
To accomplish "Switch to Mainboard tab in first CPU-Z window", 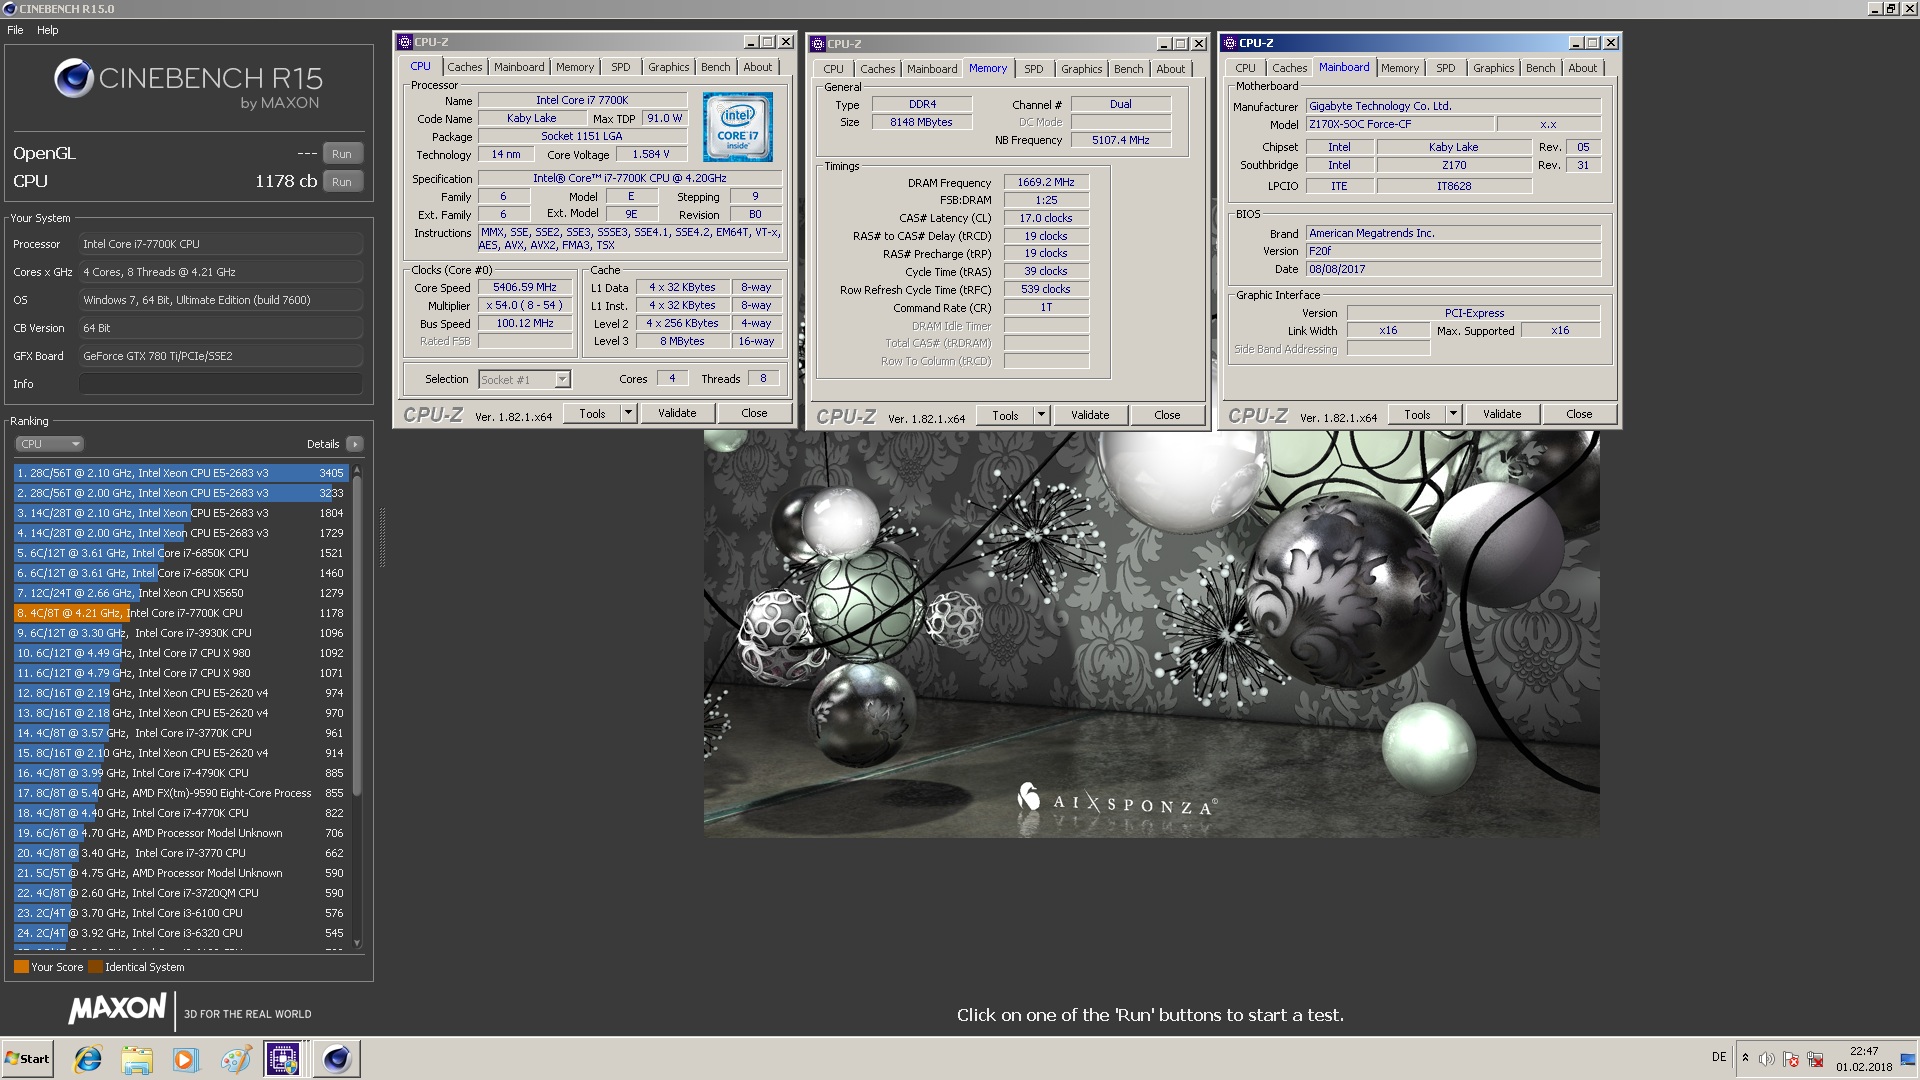I will coord(519,67).
